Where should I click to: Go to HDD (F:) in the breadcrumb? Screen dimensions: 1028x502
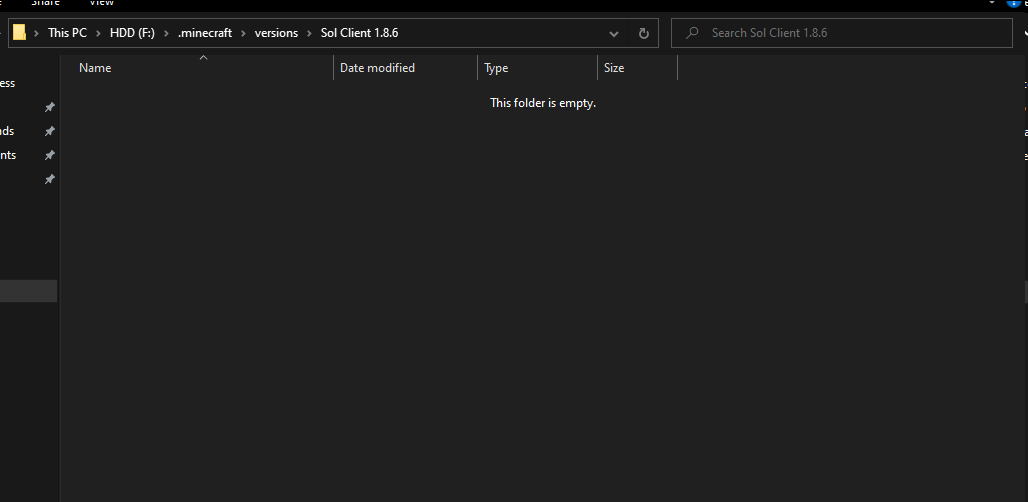coord(132,33)
